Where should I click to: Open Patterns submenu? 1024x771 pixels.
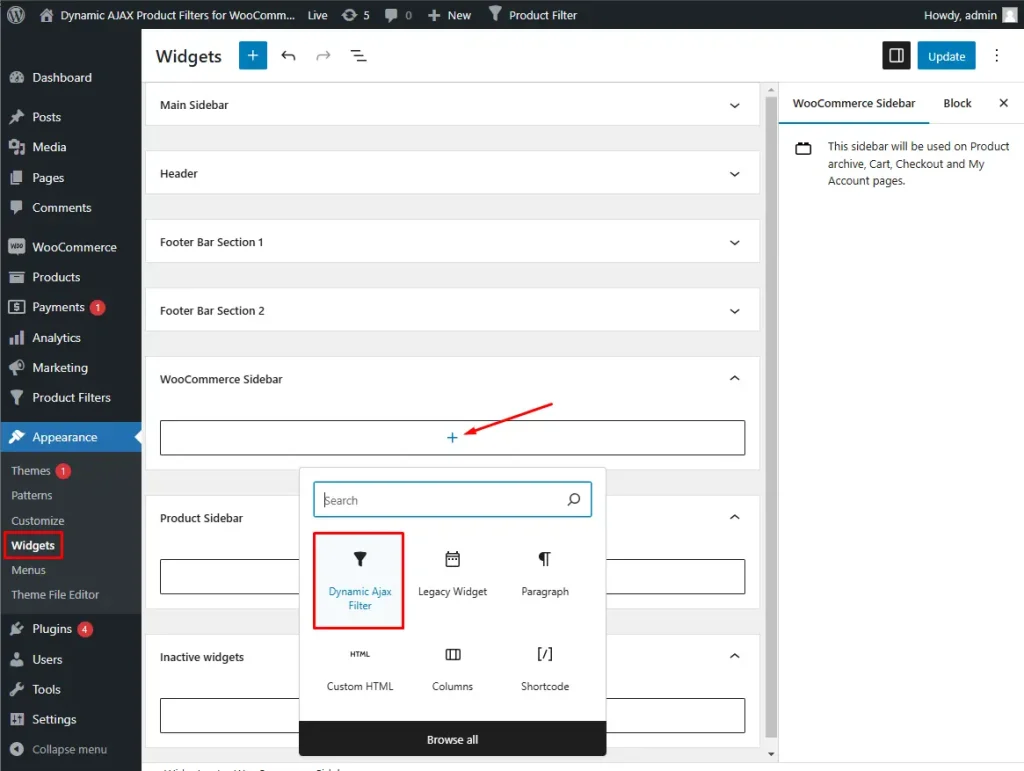pyautogui.click(x=31, y=496)
